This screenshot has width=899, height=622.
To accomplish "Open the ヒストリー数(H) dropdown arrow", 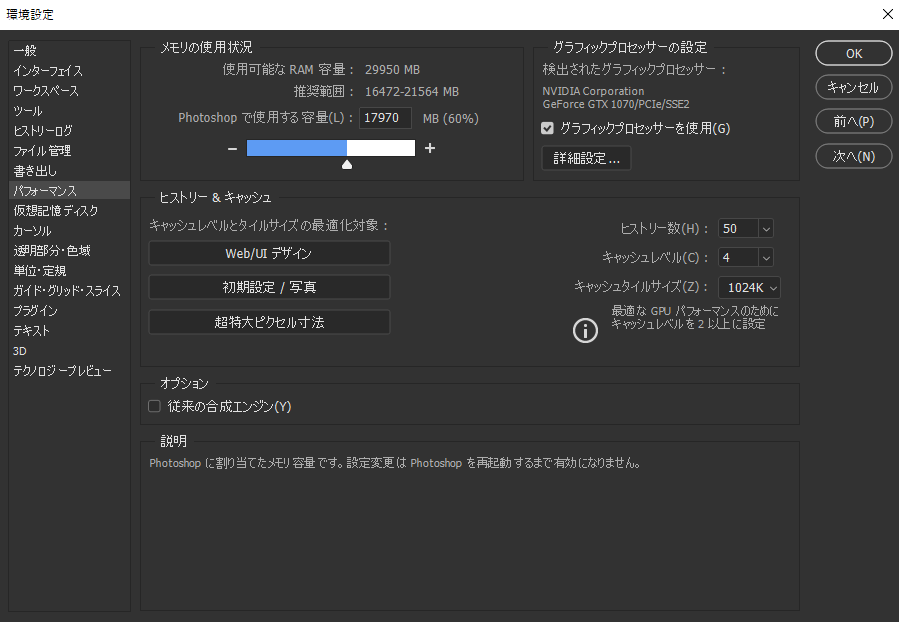I will 766,229.
